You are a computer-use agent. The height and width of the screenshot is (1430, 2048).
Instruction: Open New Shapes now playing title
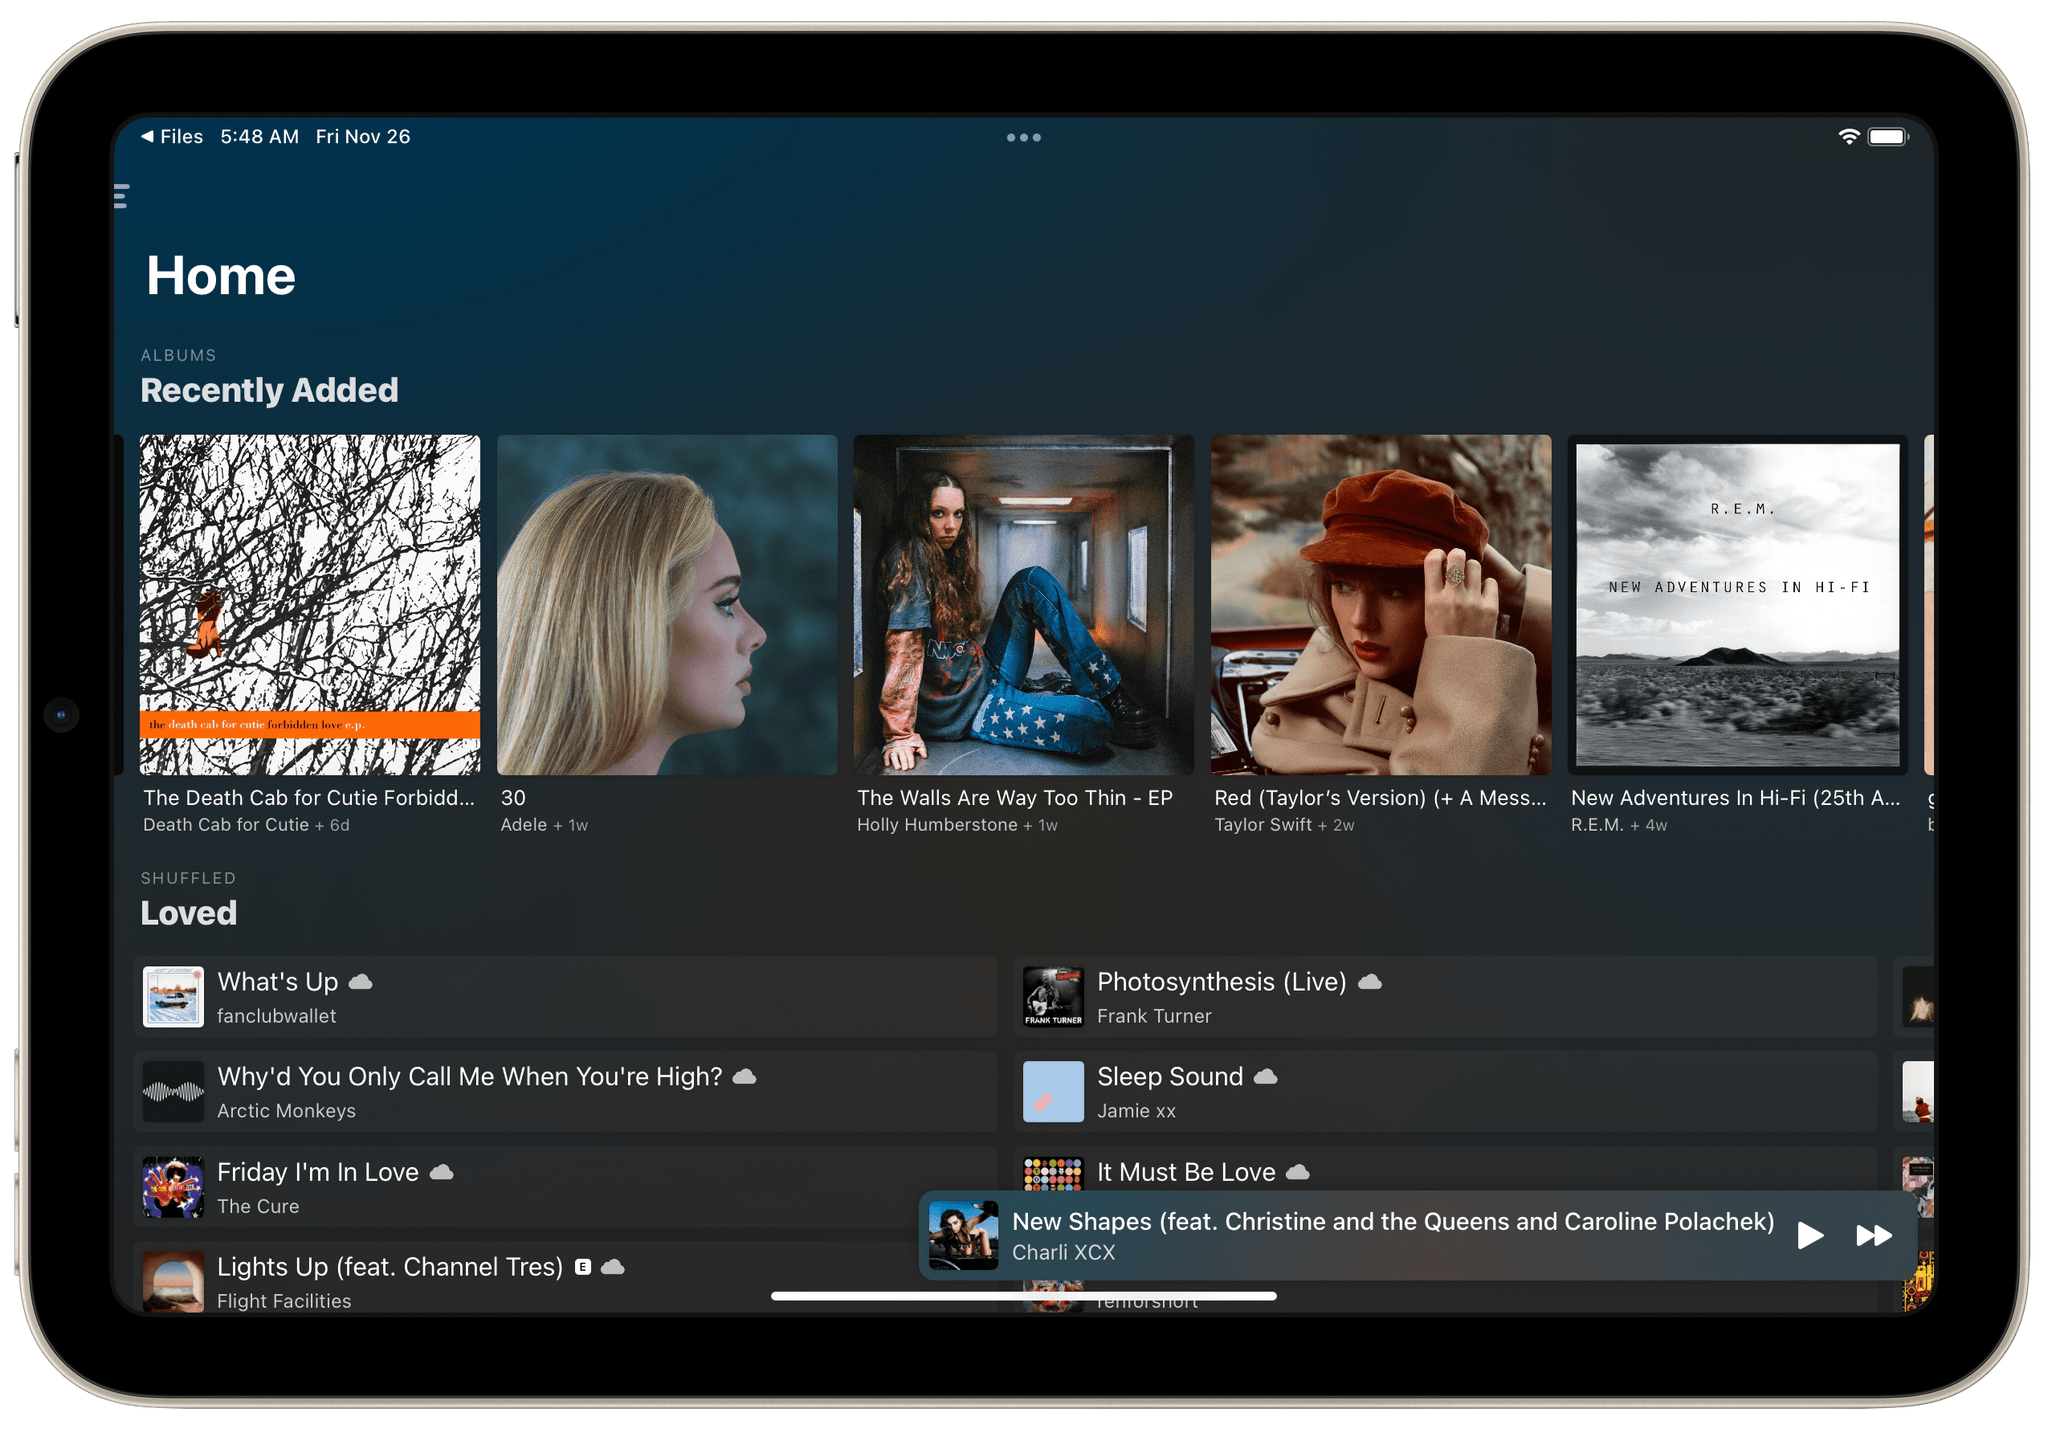coord(1393,1221)
